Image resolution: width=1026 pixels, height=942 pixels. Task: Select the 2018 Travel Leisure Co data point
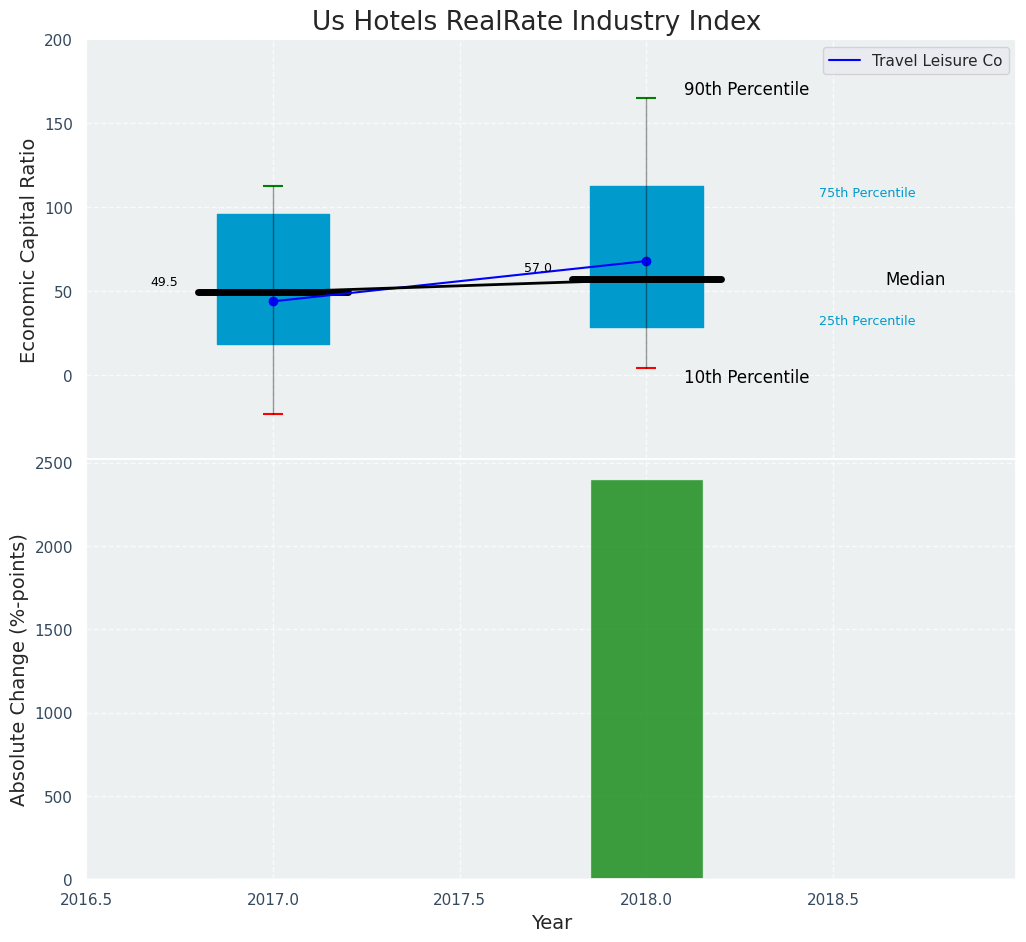point(646,261)
